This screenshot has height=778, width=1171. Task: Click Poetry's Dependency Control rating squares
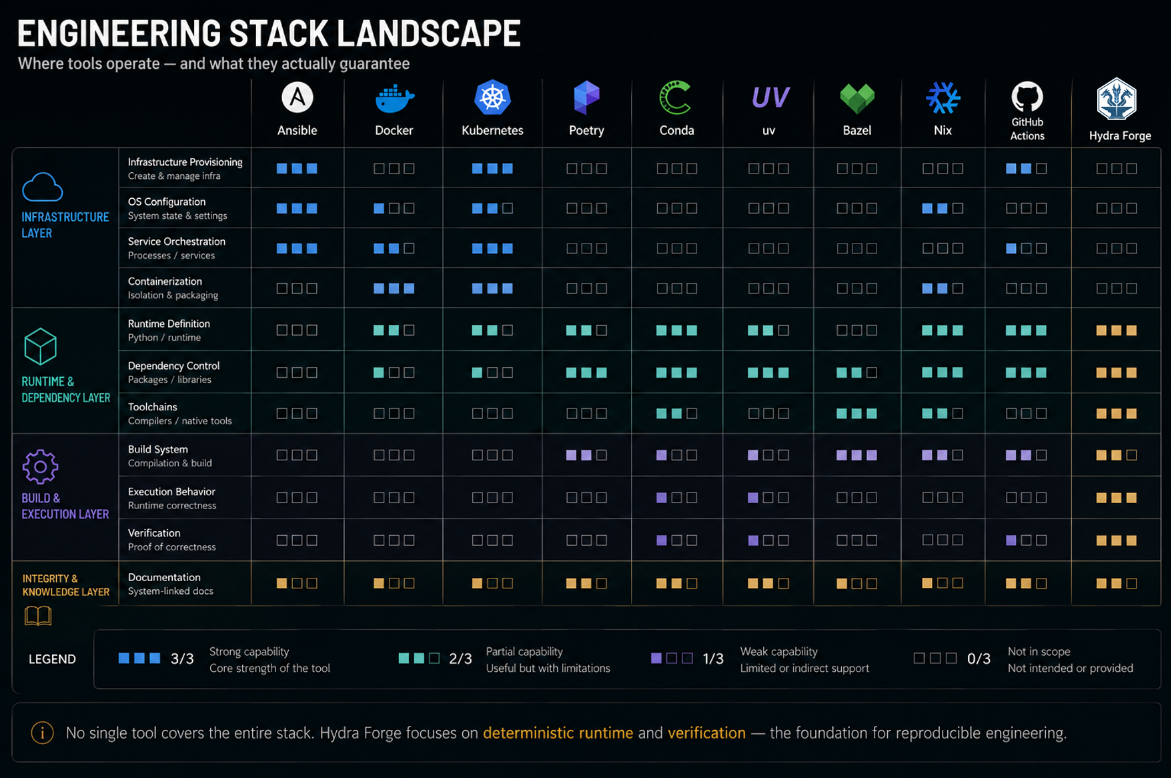click(586, 373)
